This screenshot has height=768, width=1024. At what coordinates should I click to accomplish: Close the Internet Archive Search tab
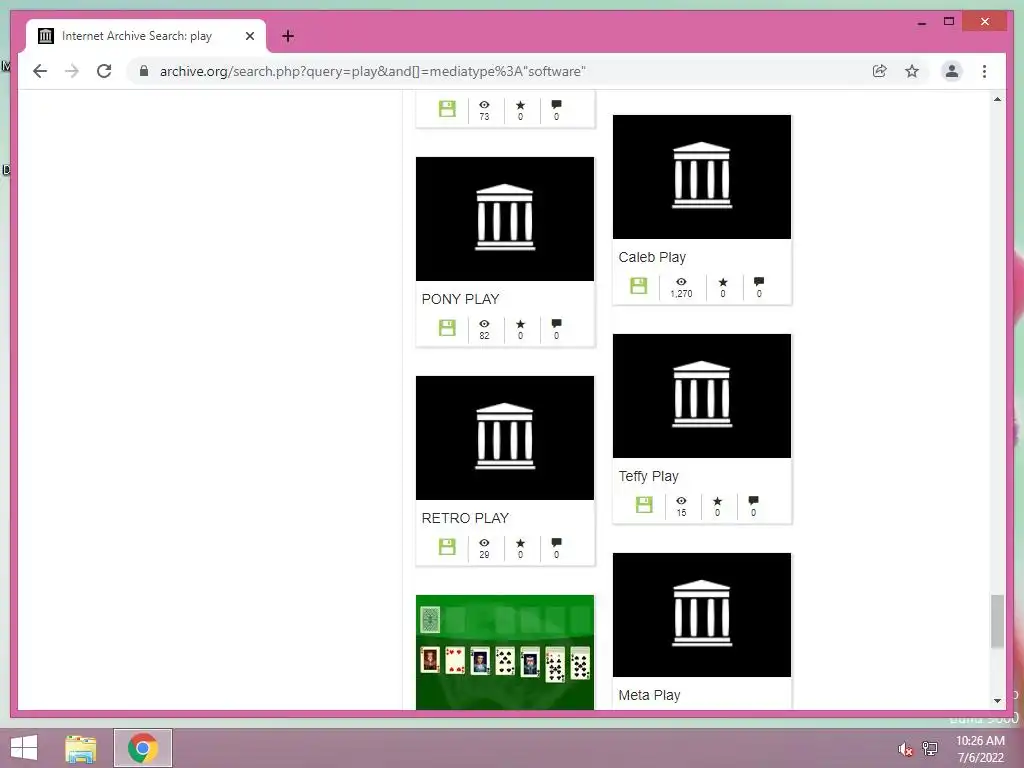pyautogui.click(x=249, y=36)
